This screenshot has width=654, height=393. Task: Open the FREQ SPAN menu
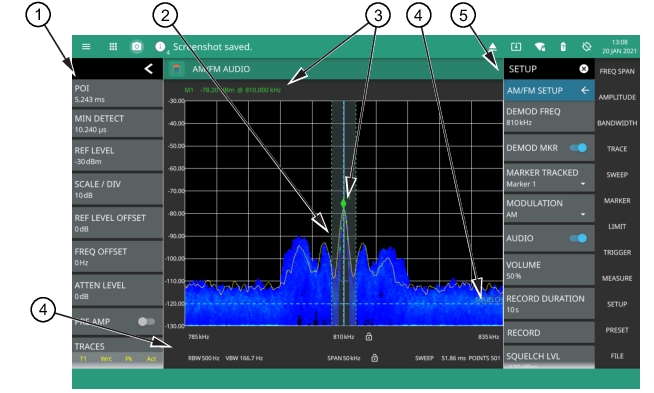click(x=617, y=71)
